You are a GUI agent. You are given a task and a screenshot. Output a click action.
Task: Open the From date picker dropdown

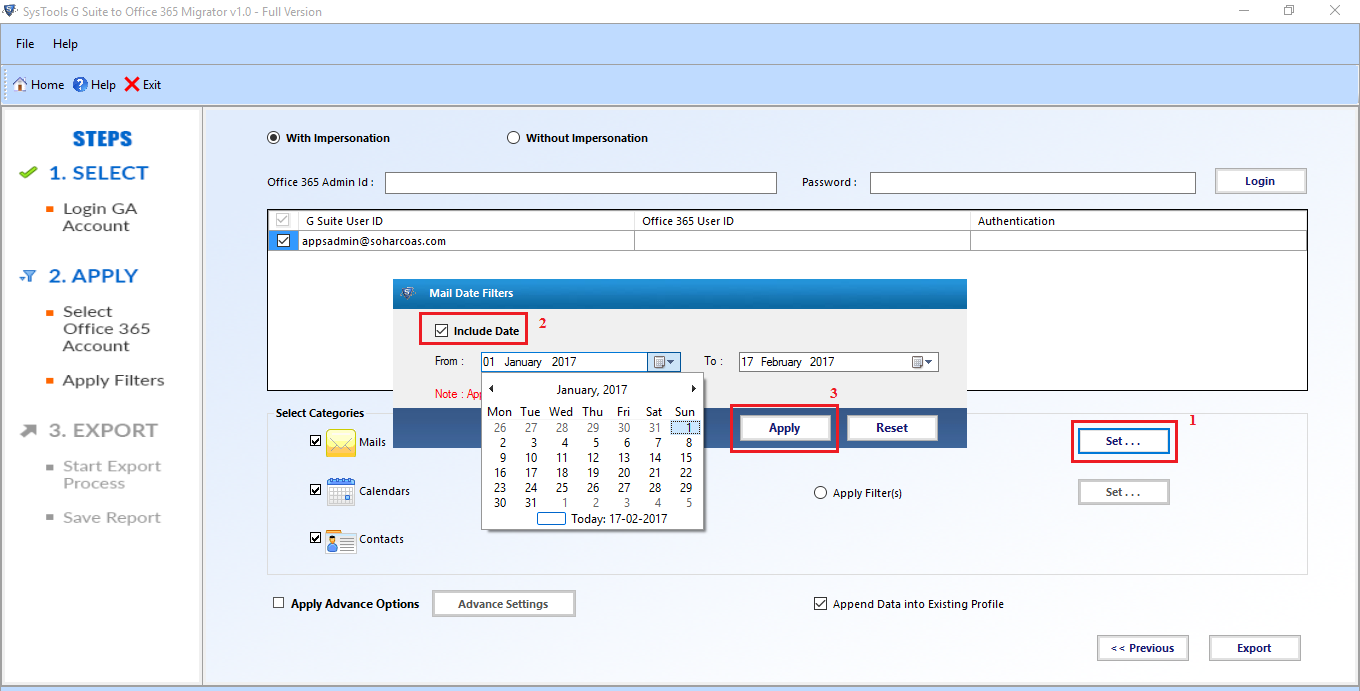click(665, 362)
